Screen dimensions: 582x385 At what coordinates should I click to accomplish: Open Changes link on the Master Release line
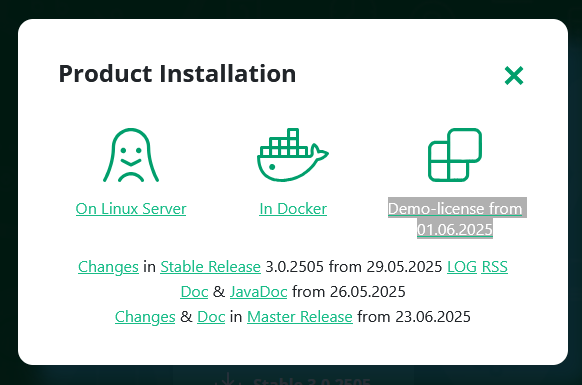pyautogui.click(x=145, y=317)
